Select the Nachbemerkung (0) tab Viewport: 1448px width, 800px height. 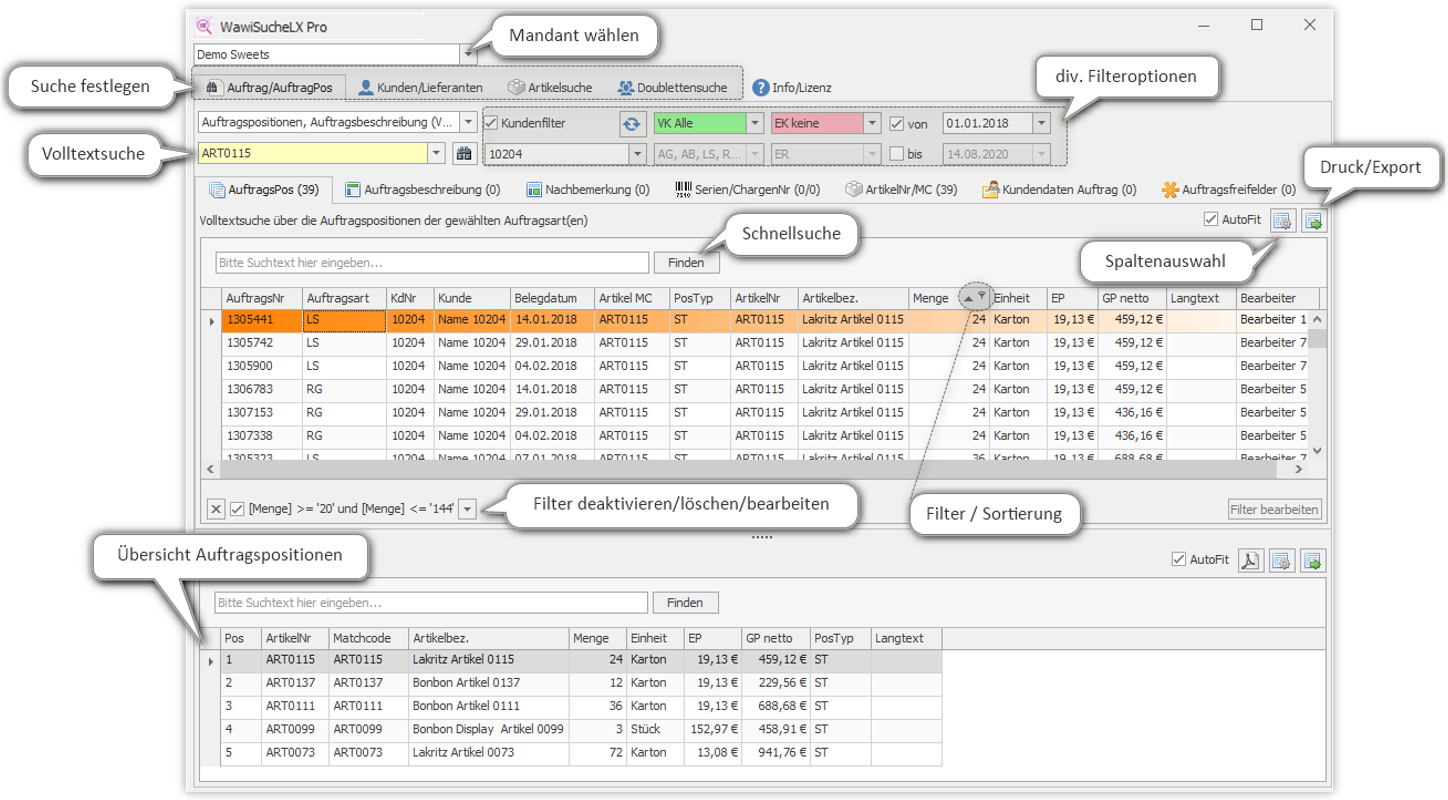tap(588, 189)
